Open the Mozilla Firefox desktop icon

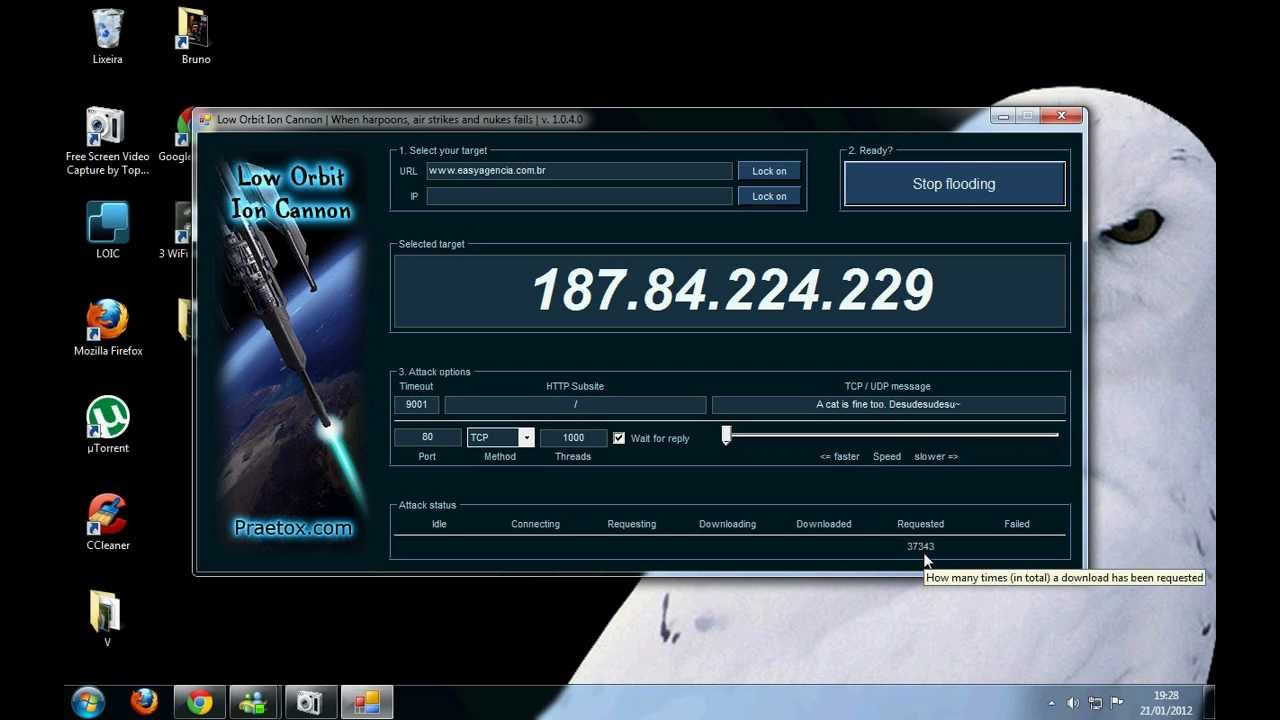pyautogui.click(x=107, y=322)
